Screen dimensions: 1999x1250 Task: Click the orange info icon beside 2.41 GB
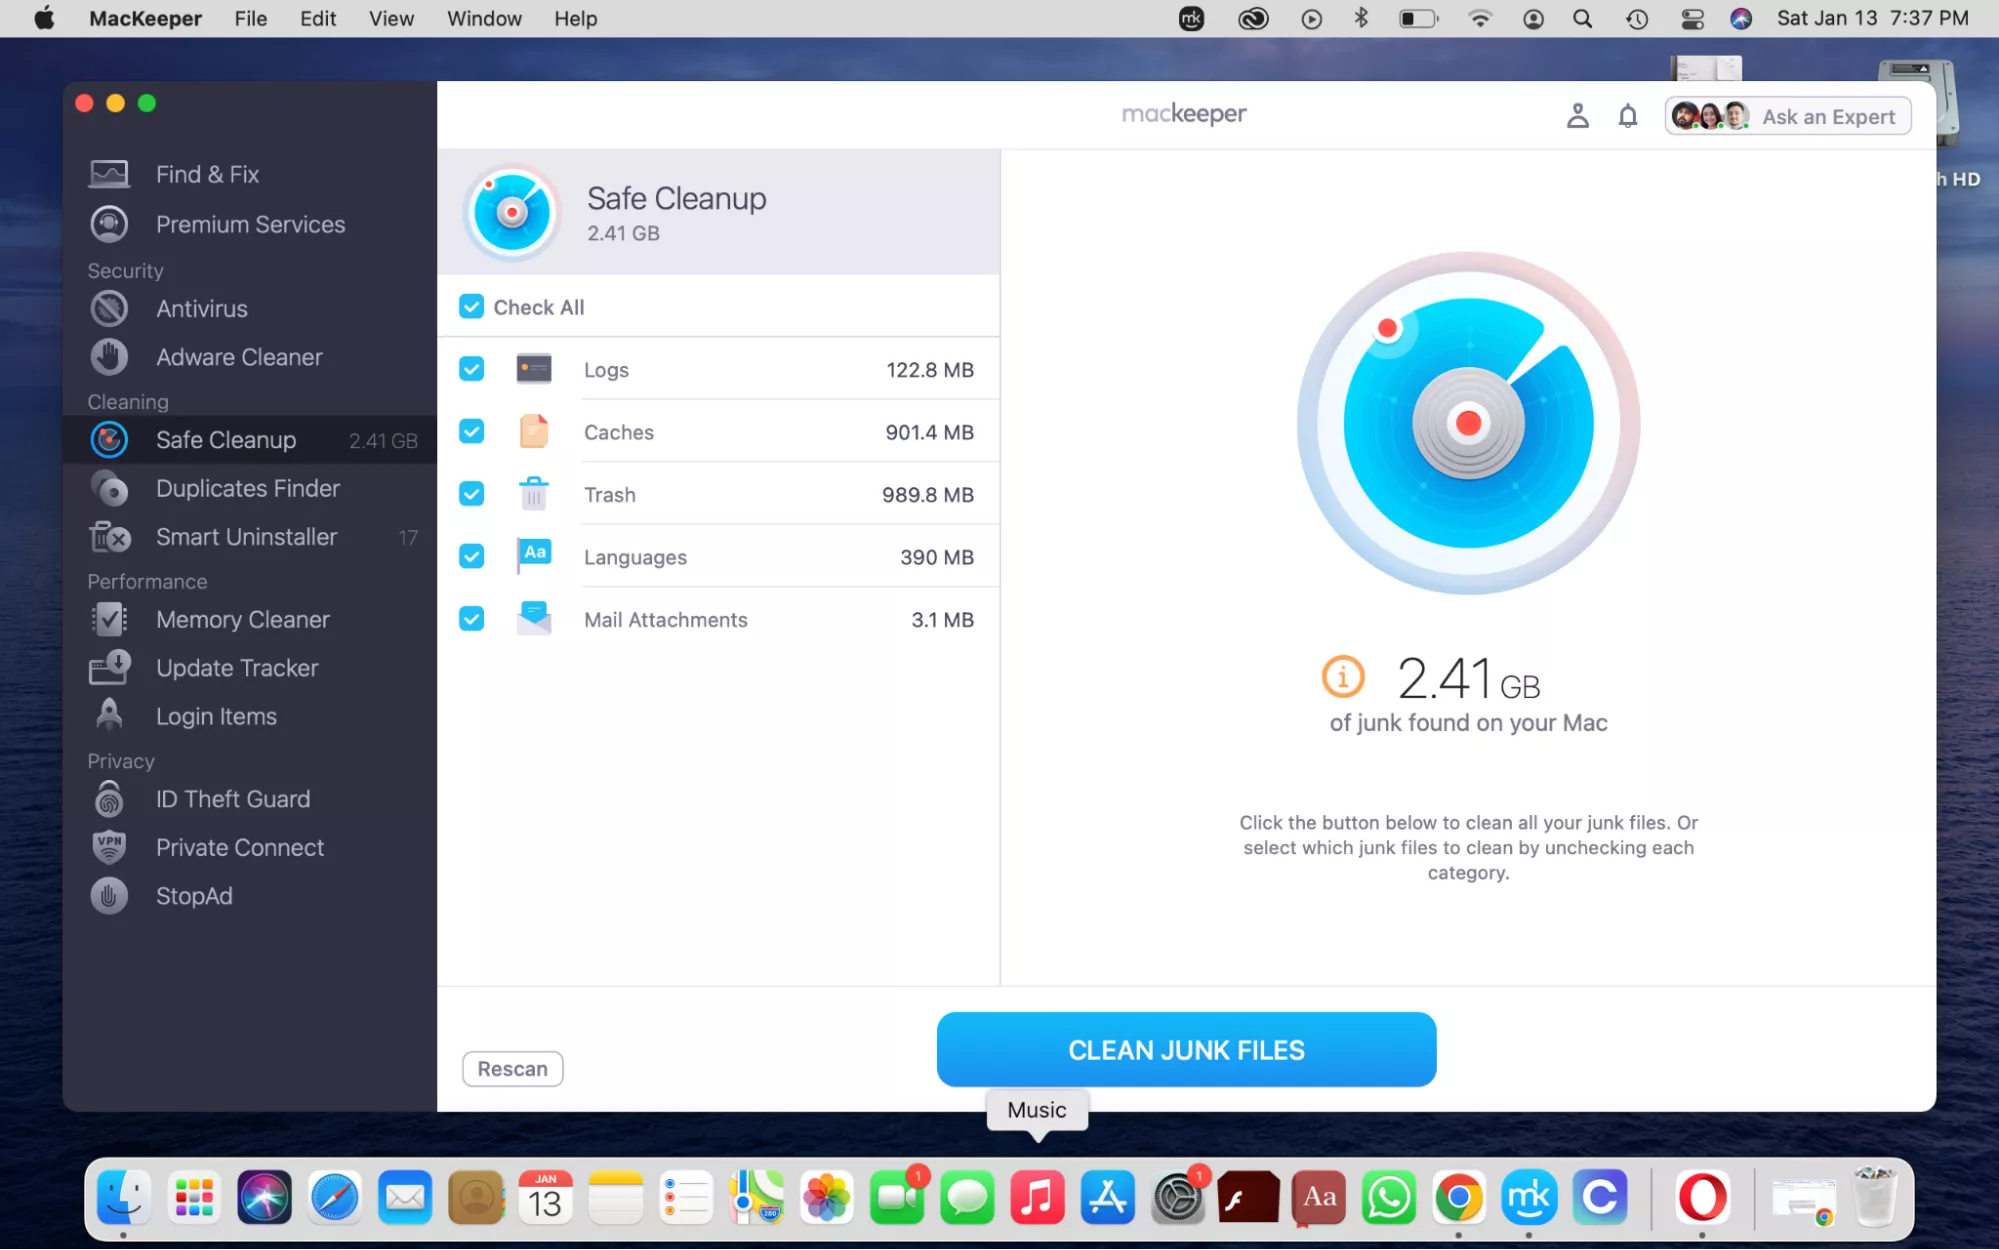pos(1342,677)
